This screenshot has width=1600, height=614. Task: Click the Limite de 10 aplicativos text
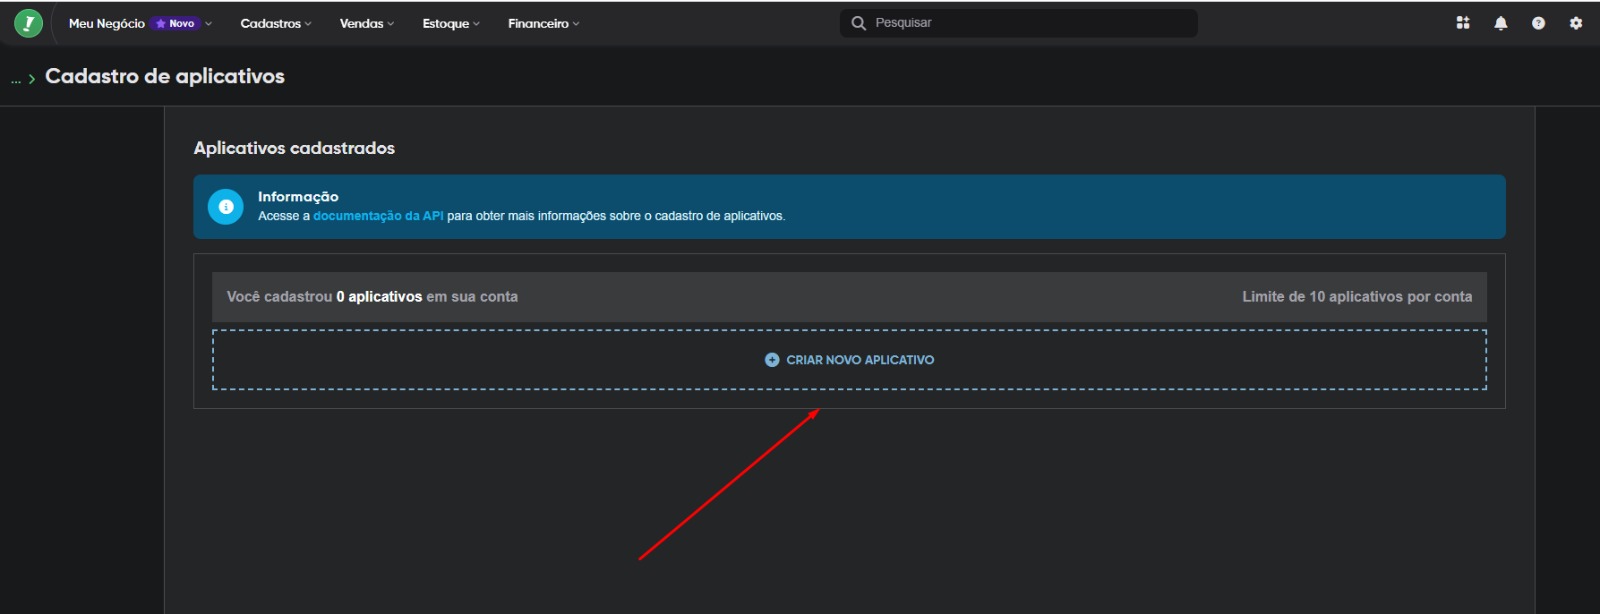[1356, 297]
